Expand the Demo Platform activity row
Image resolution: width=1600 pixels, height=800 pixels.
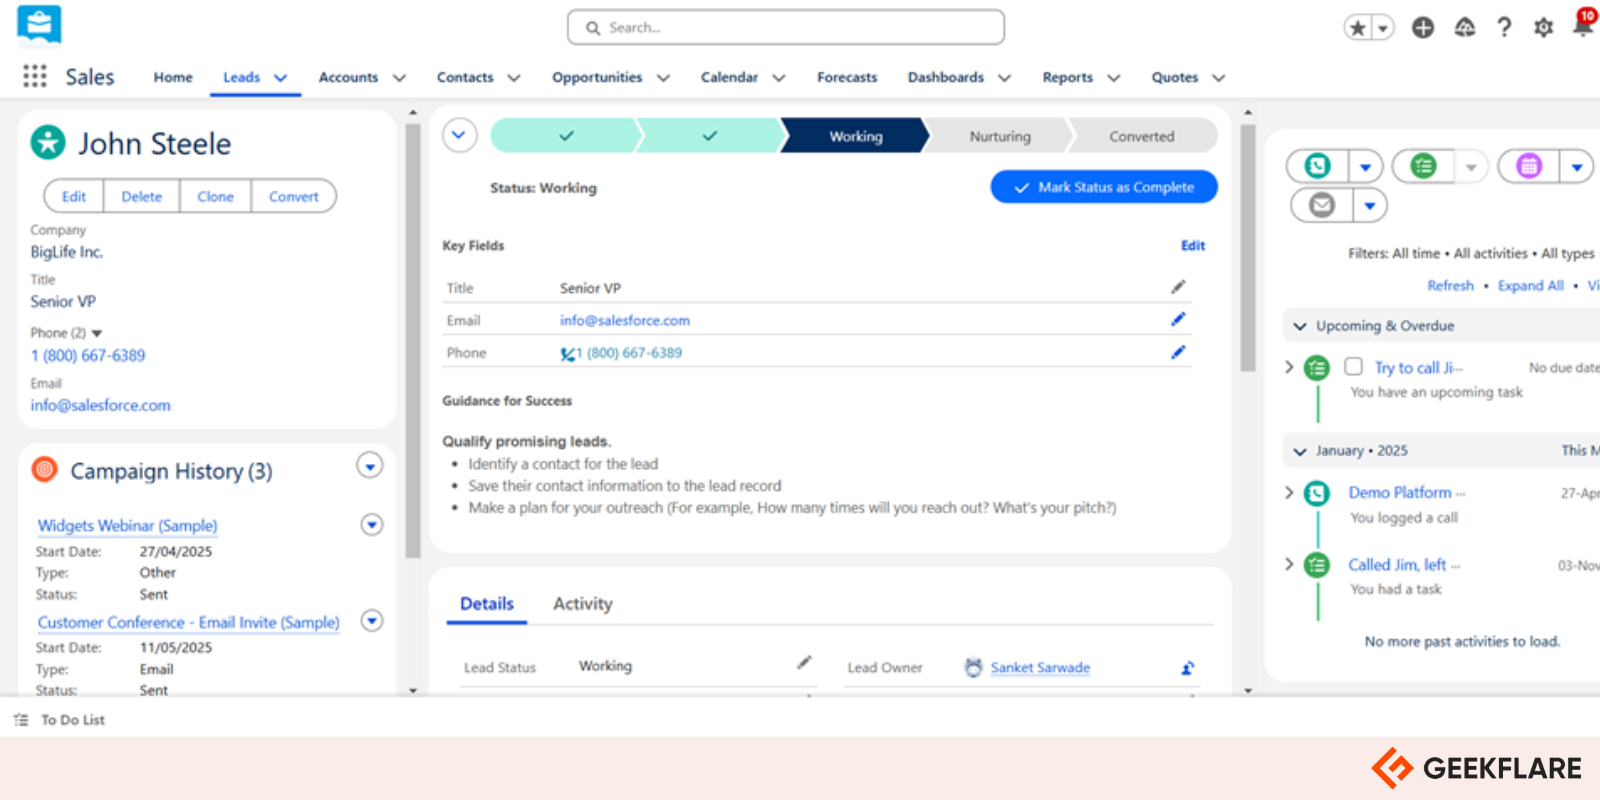pos(1289,492)
